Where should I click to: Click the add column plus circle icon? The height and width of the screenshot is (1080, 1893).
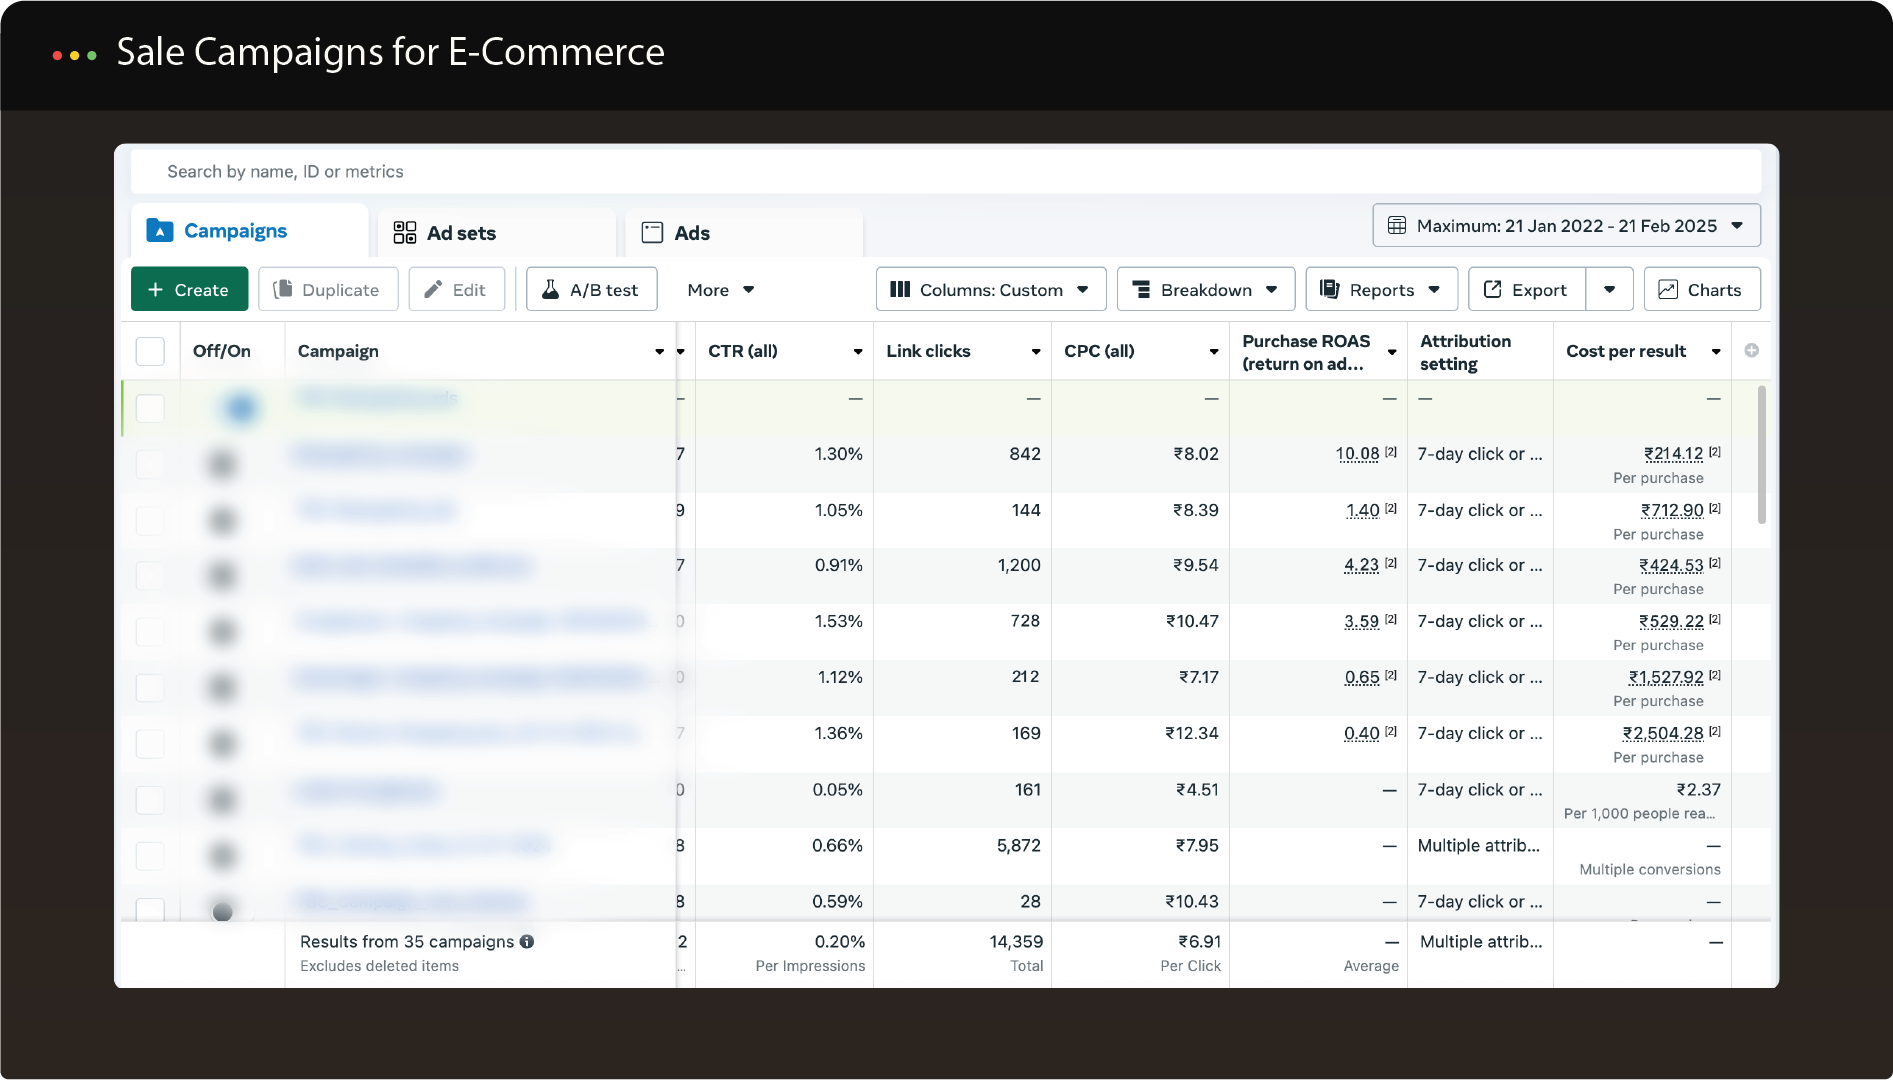click(1752, 350)
